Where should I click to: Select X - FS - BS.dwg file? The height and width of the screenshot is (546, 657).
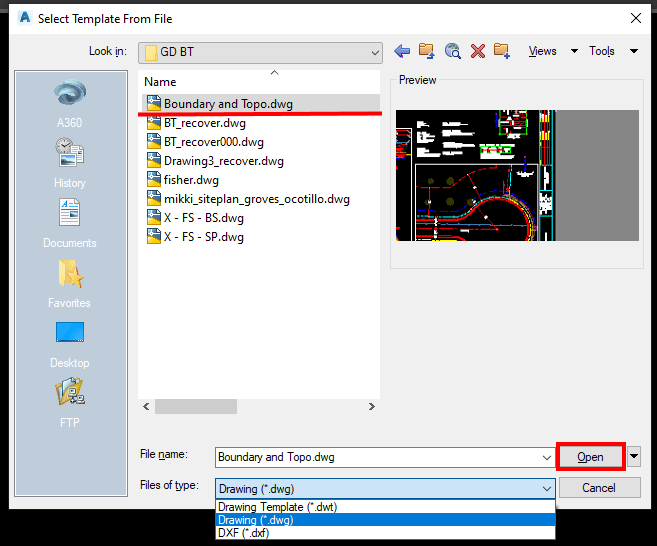click(x=204, y=218)
